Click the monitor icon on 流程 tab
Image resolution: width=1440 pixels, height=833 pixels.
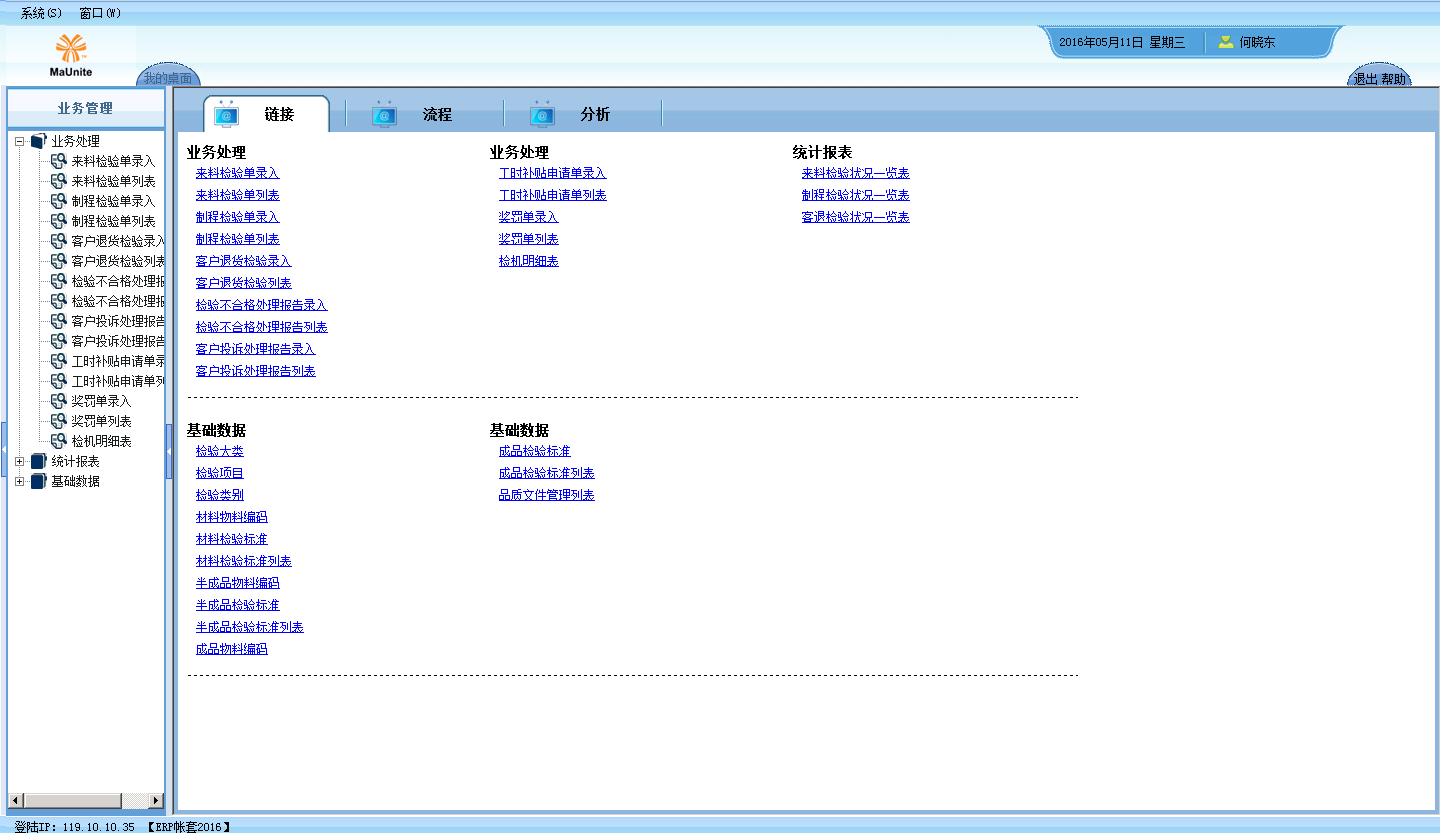pos(385,114)
